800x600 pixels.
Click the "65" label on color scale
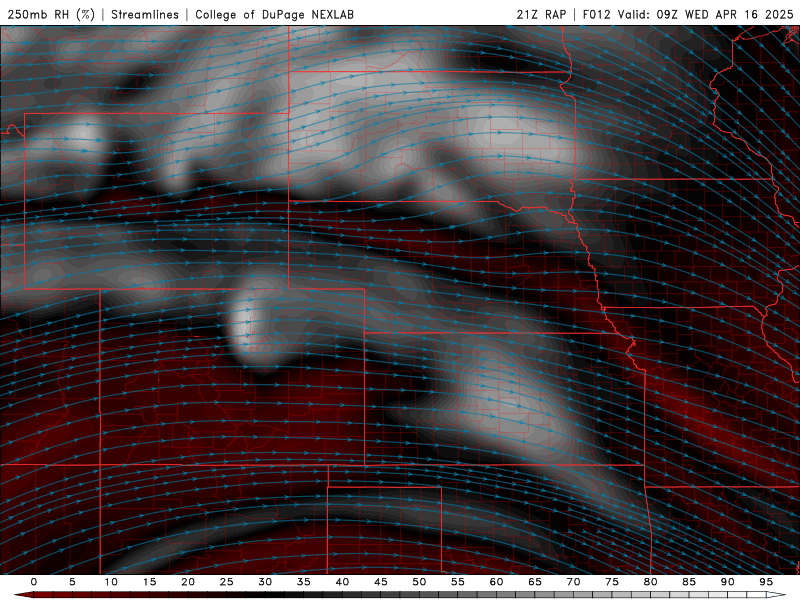(x=535, y=582)
